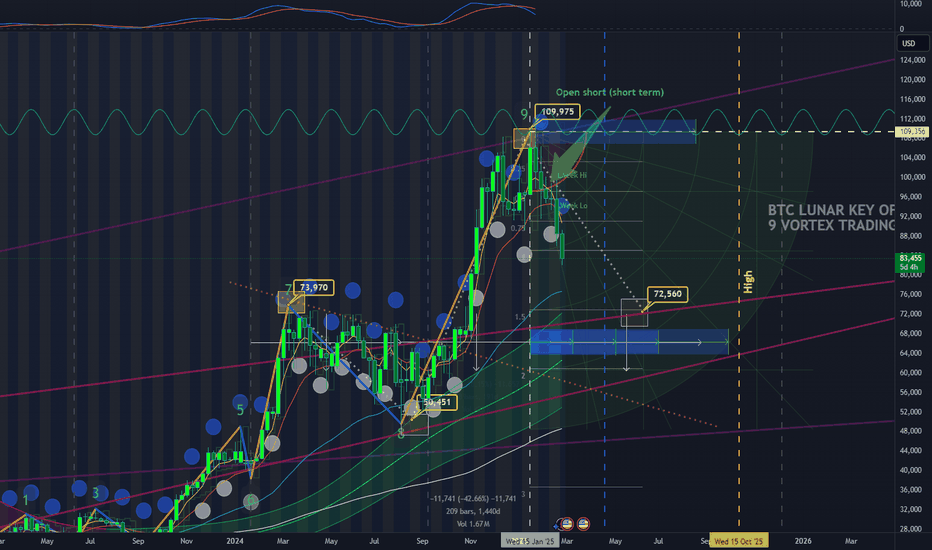Click the 124,000 price axis value

pyautogui.click(x=913, y=60)
